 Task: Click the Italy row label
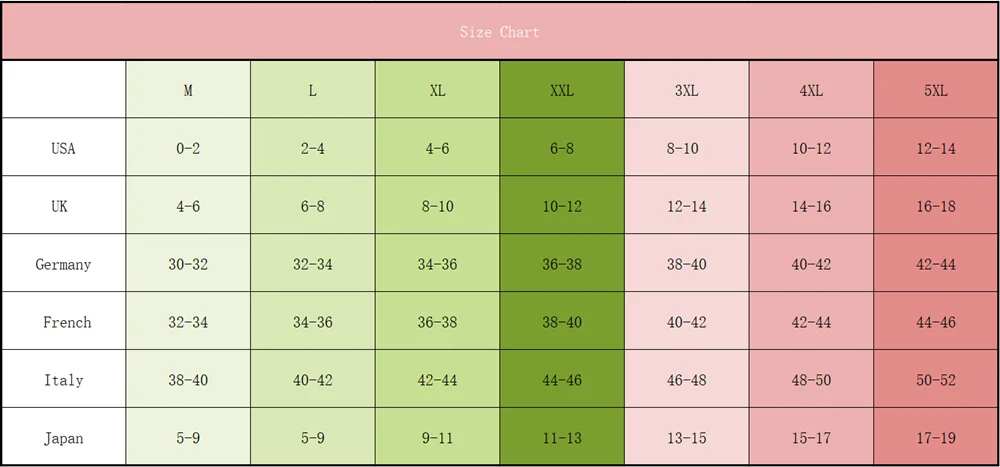(64, 380)
